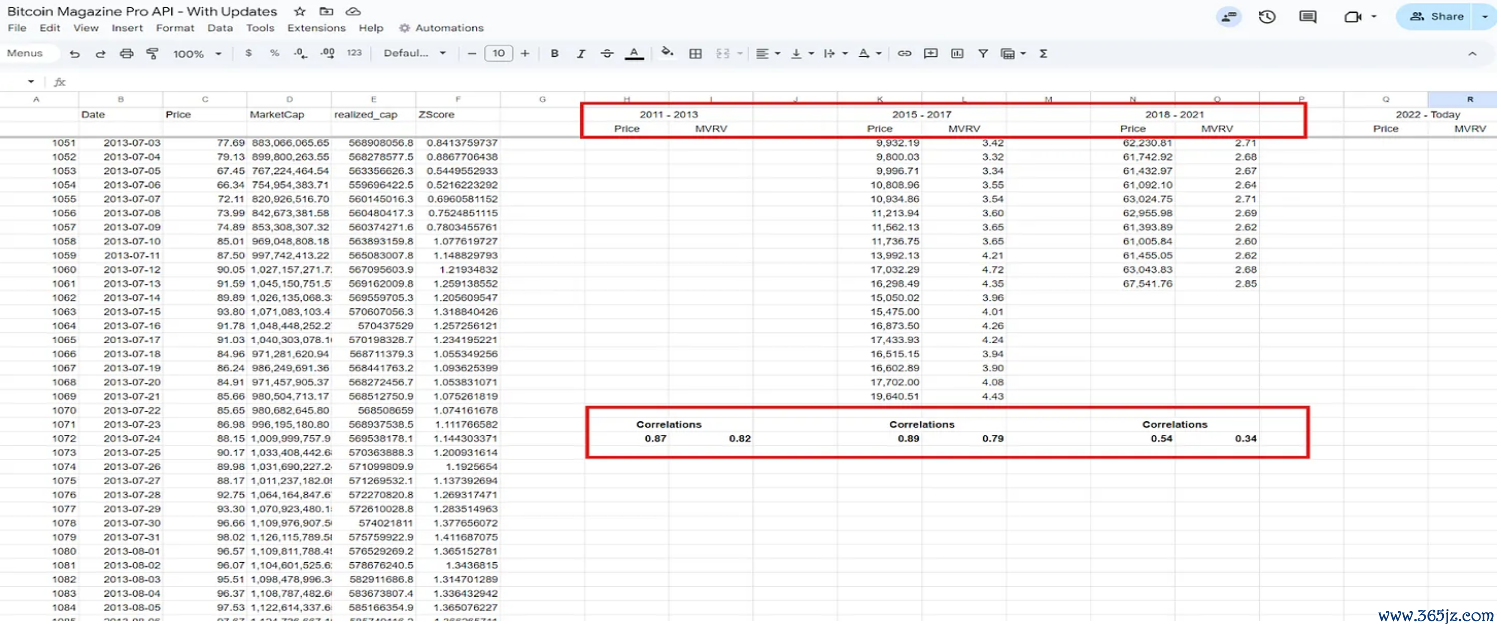The width and height of the screenshot is (1501, 631).
Task: Activate the paint format tool
Action: coord(152,54)
